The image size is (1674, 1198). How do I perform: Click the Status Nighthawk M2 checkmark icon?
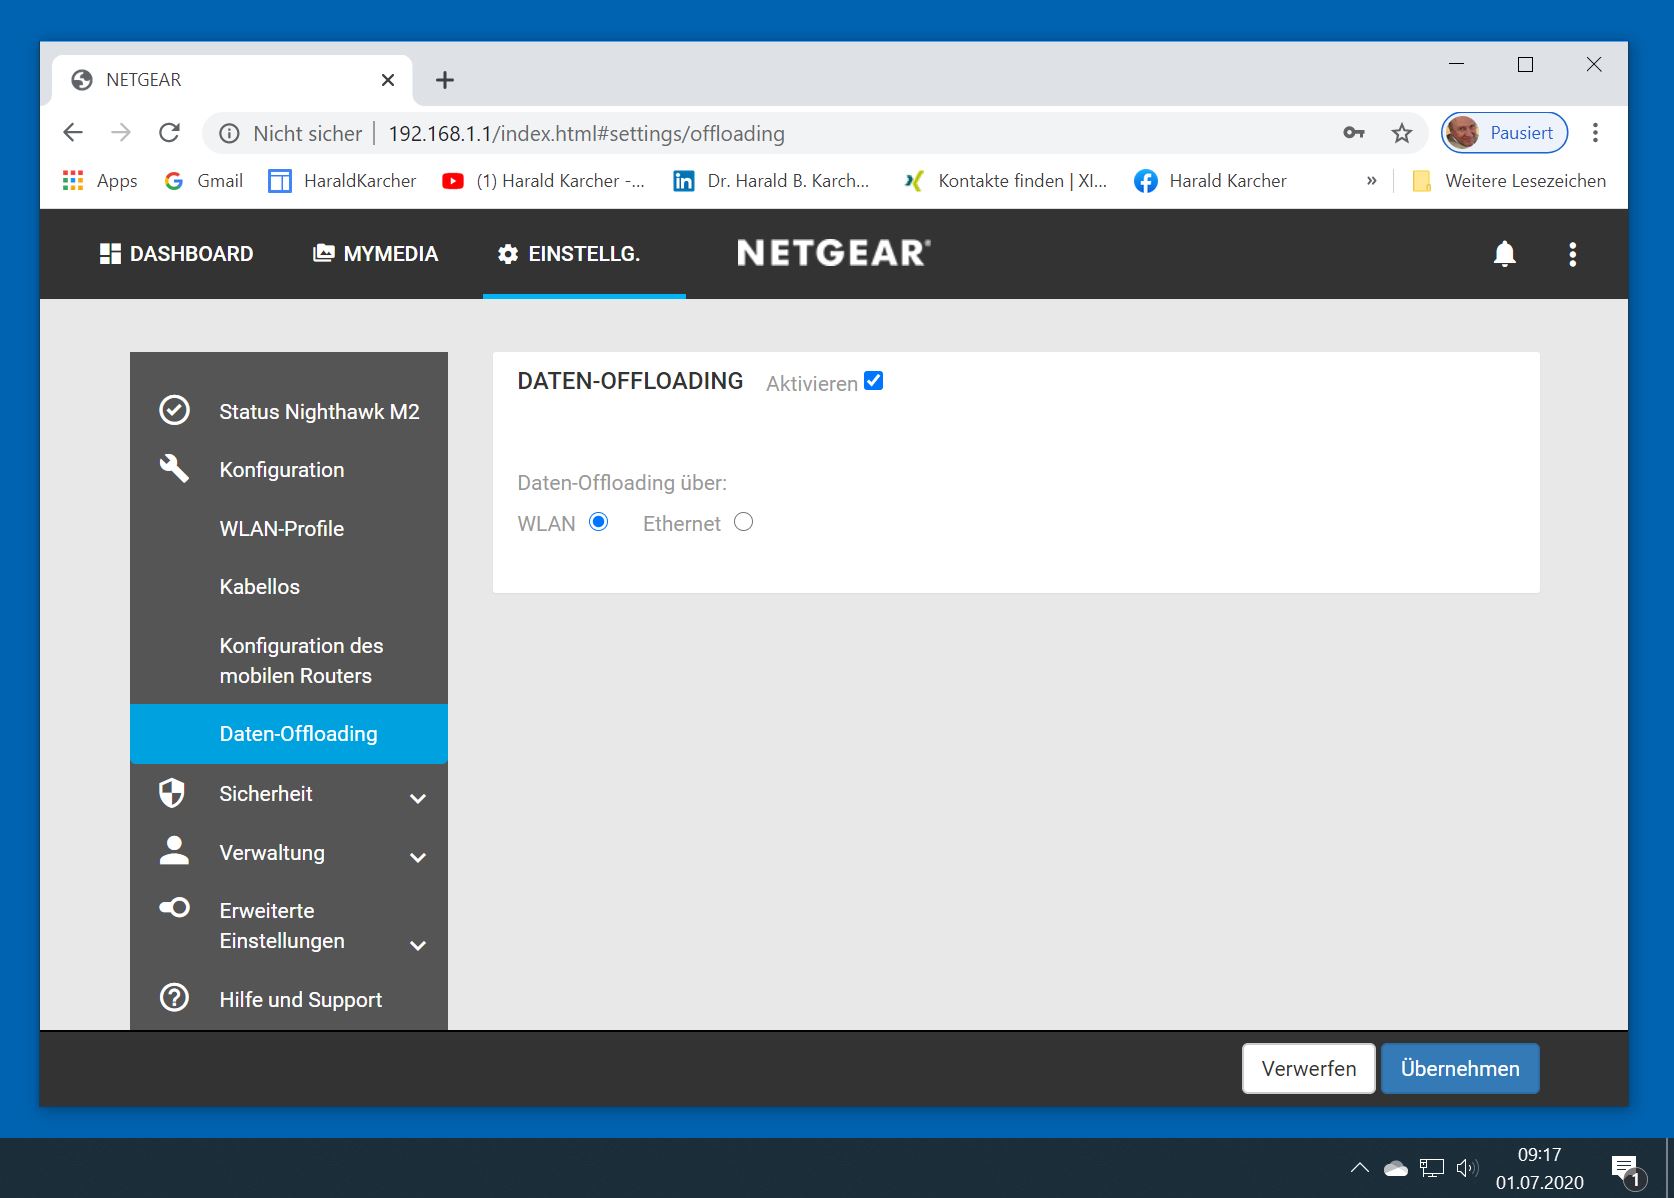pos(174,411)
